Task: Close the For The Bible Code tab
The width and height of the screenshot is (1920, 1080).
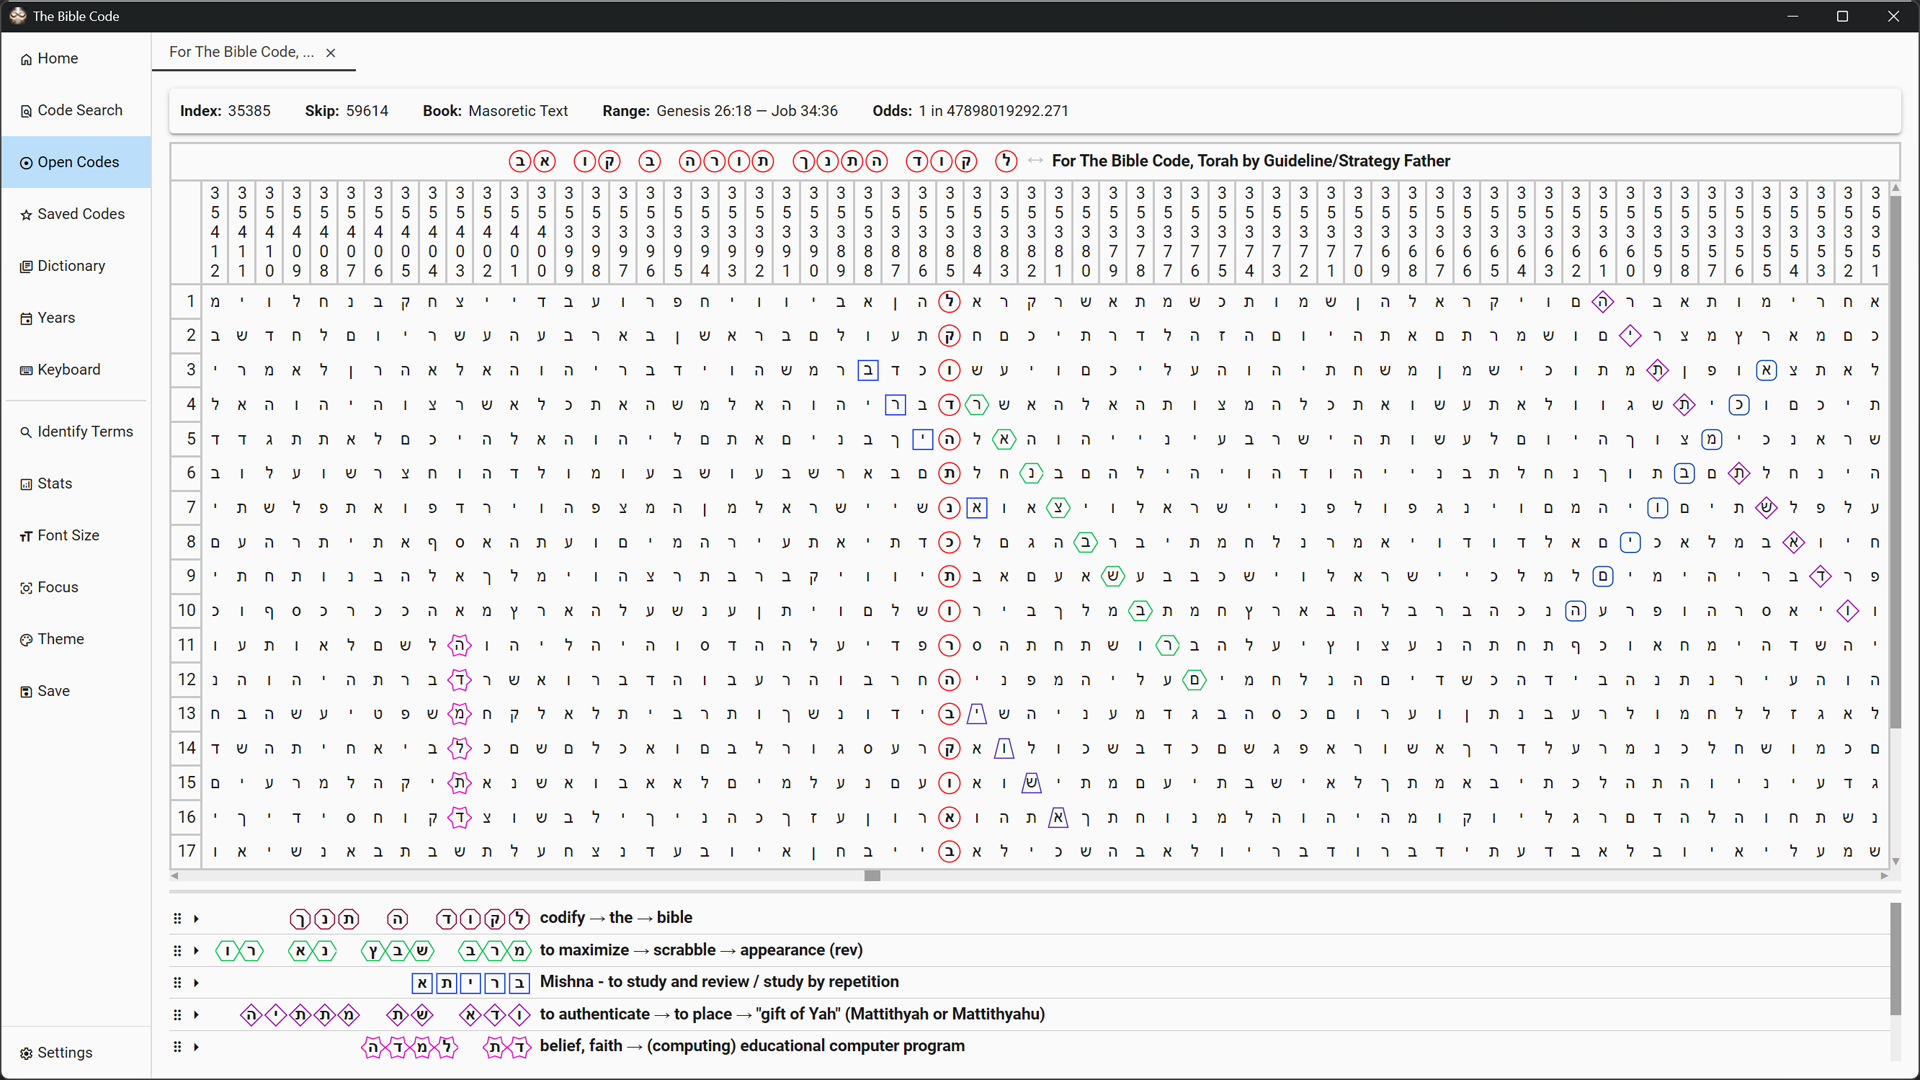Action: (x=330, y=53)
